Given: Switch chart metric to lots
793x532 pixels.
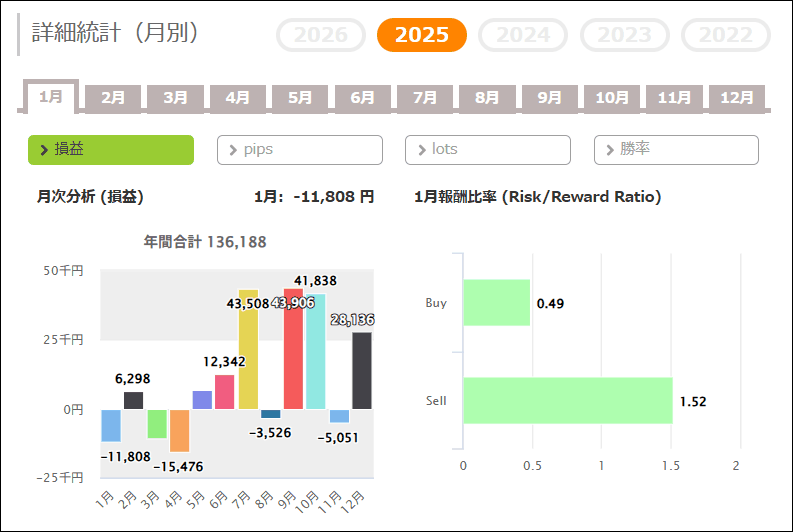Looking at the screenshot, I should click(487, 150).
